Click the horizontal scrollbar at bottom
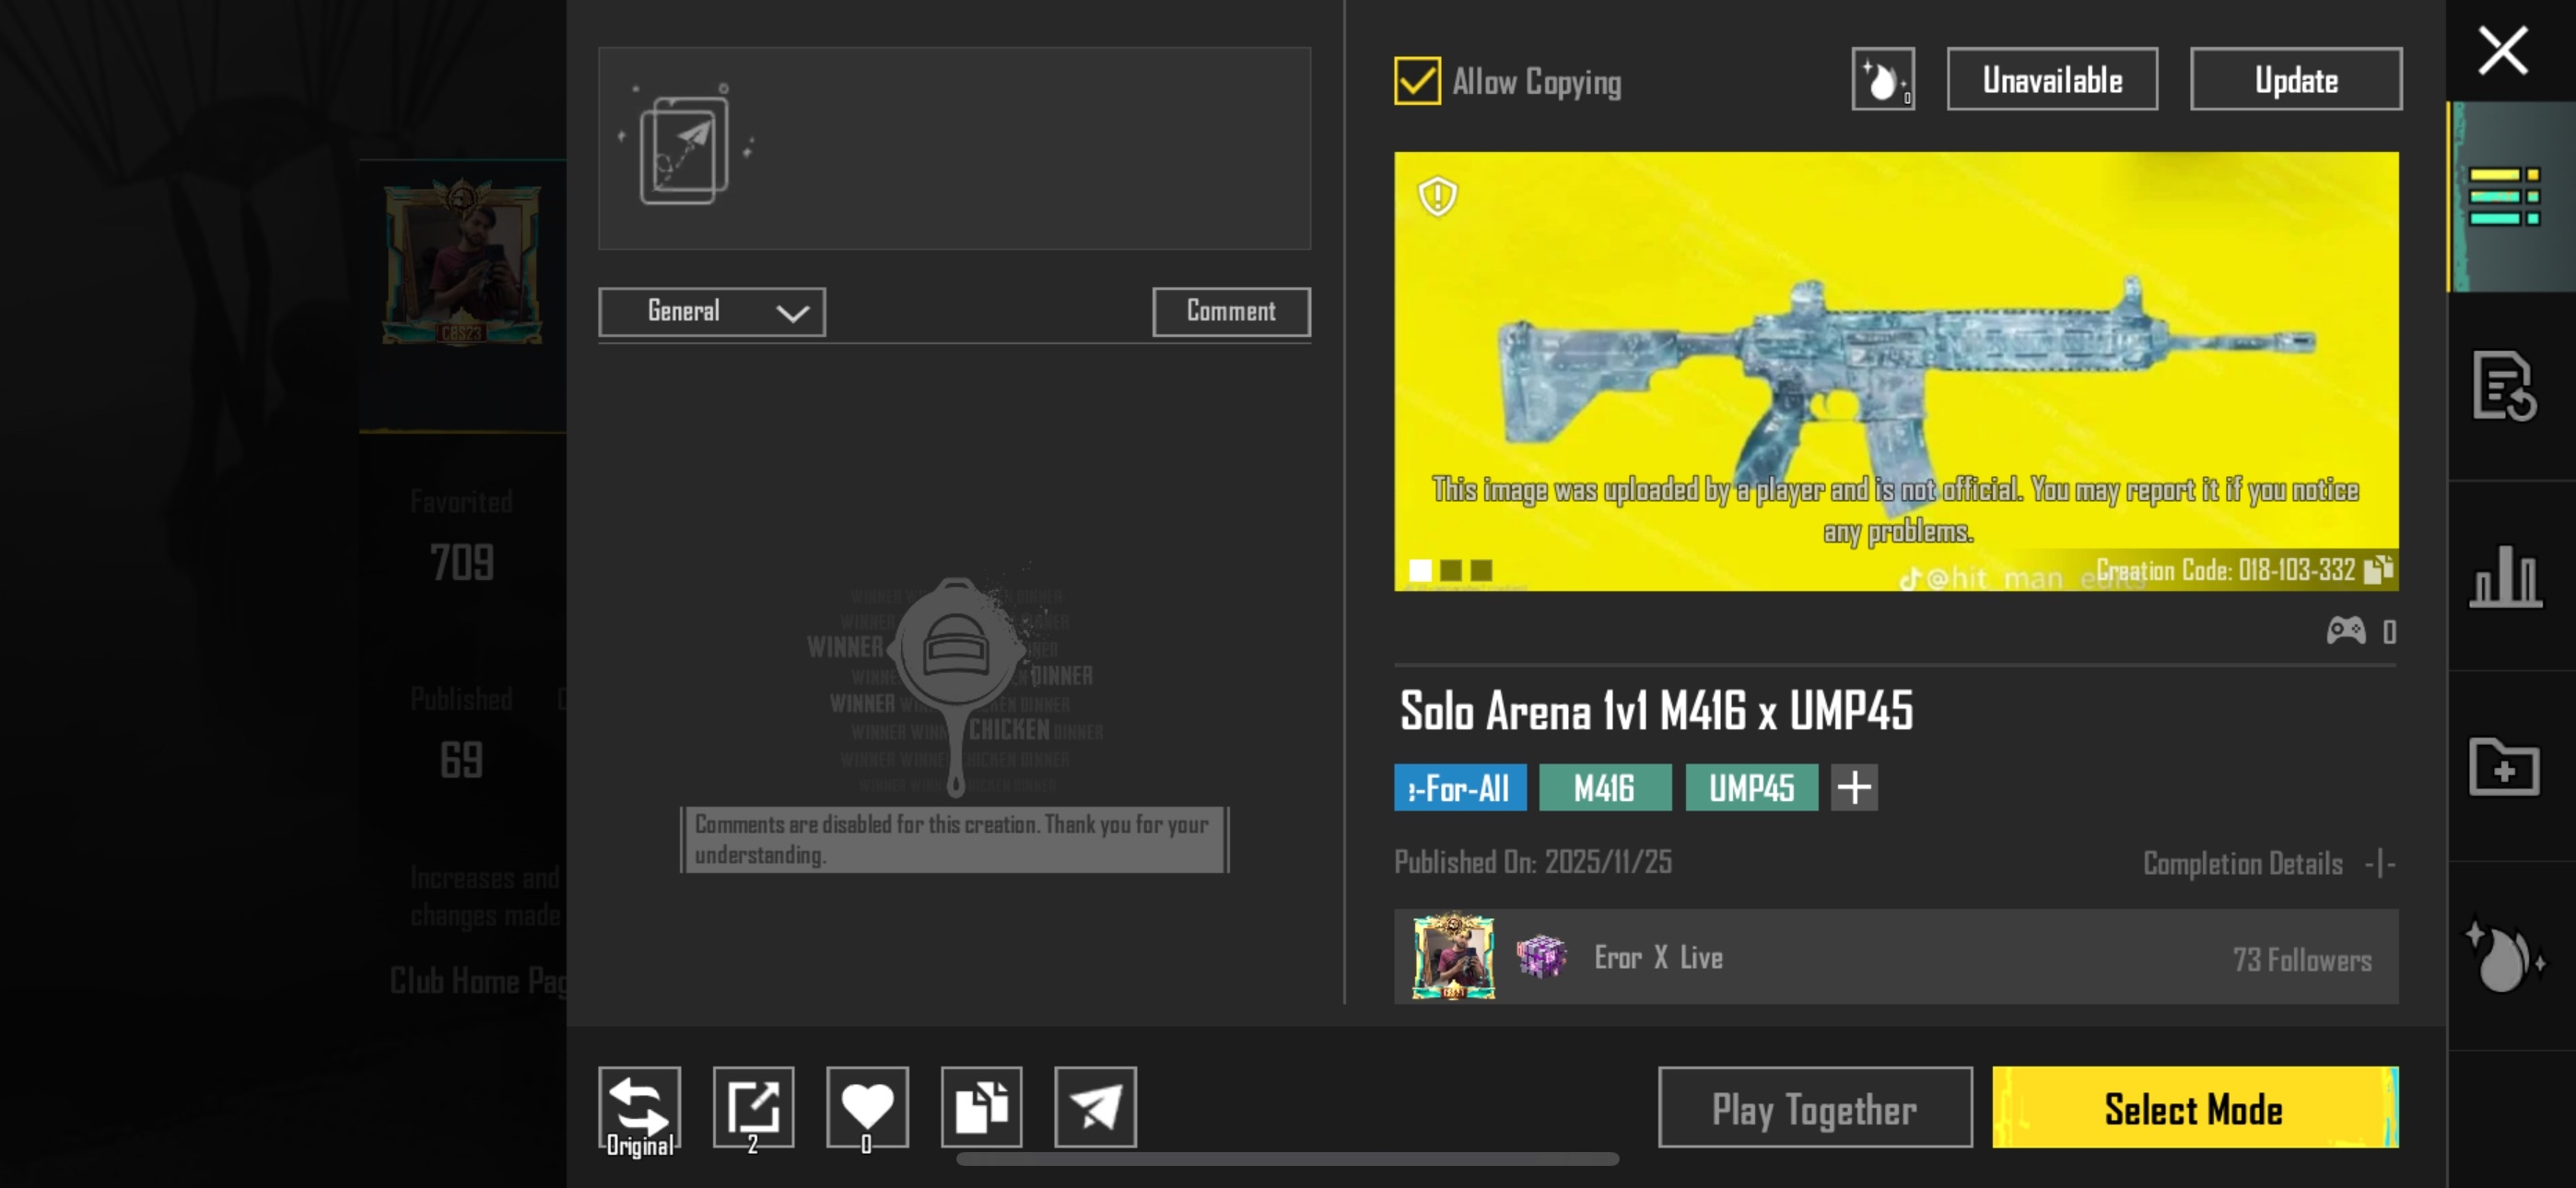The height and width of the screenshot is (1188, 2576). pyautogui.click(x=1287, y=1159)
